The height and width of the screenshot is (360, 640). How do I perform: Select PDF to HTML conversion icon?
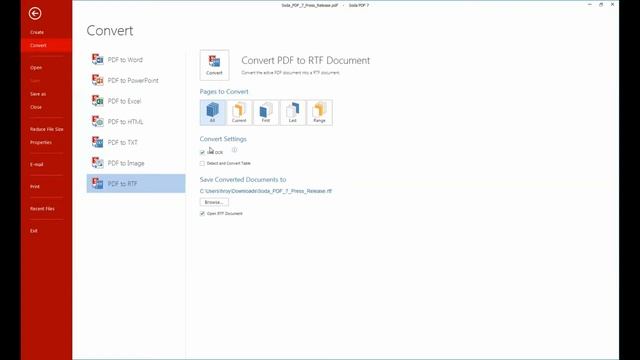pos(98,122)
